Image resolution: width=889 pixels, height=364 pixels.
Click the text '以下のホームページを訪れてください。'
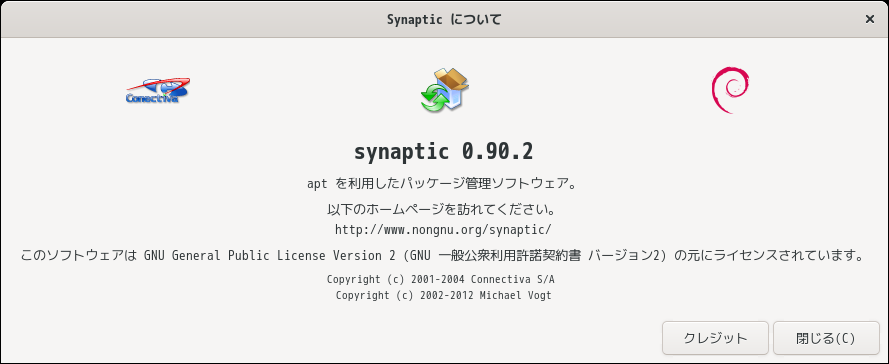441,210
